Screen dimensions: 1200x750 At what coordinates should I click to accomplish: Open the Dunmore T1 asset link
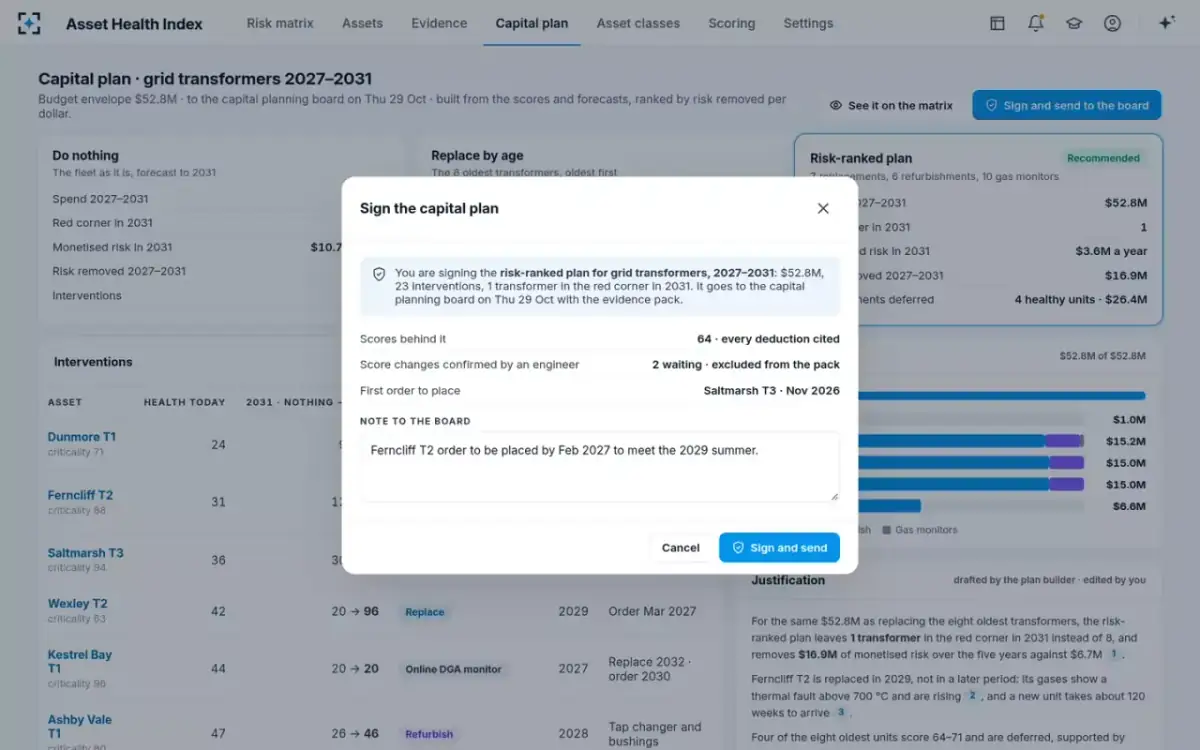coord(82,437)
